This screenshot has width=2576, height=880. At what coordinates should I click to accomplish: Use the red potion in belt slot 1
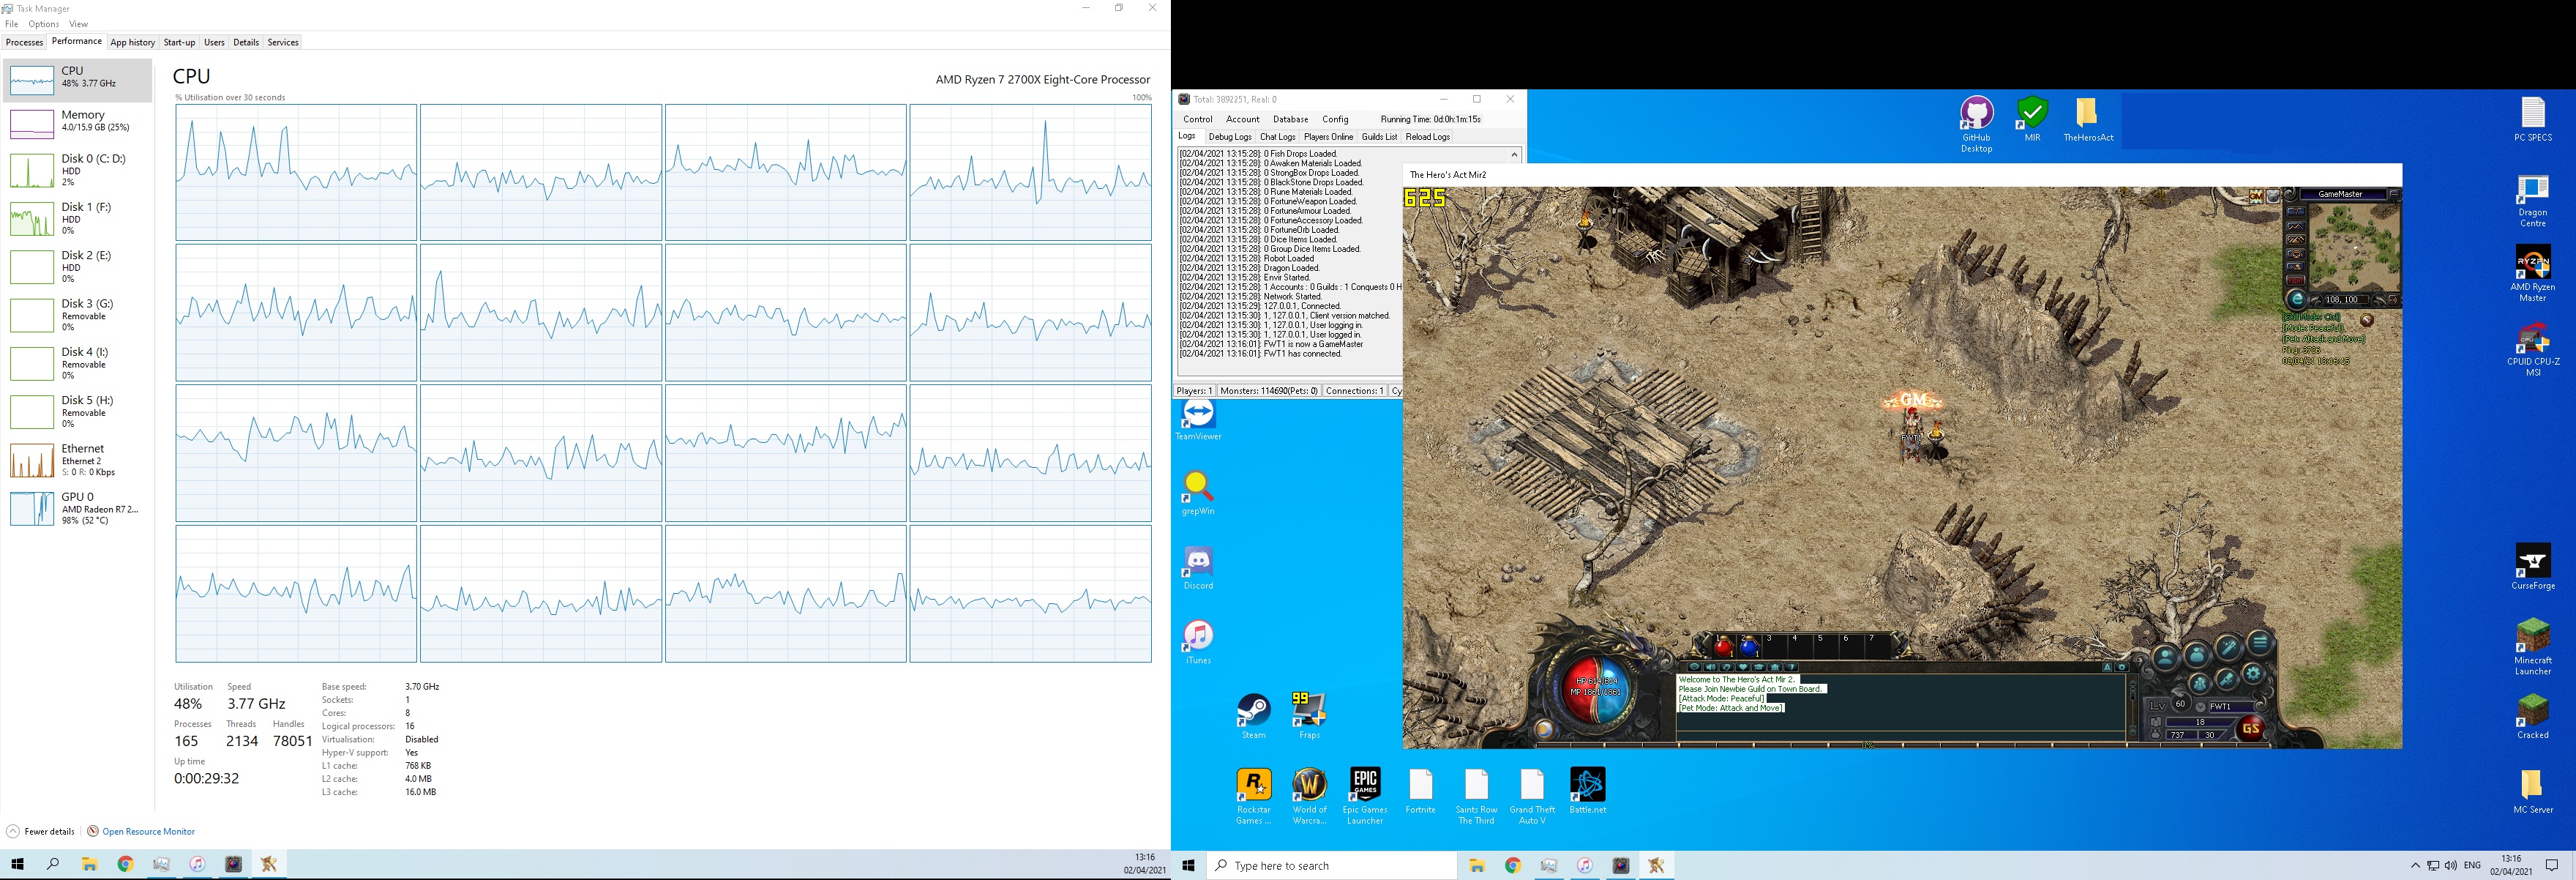[1723, 647]
